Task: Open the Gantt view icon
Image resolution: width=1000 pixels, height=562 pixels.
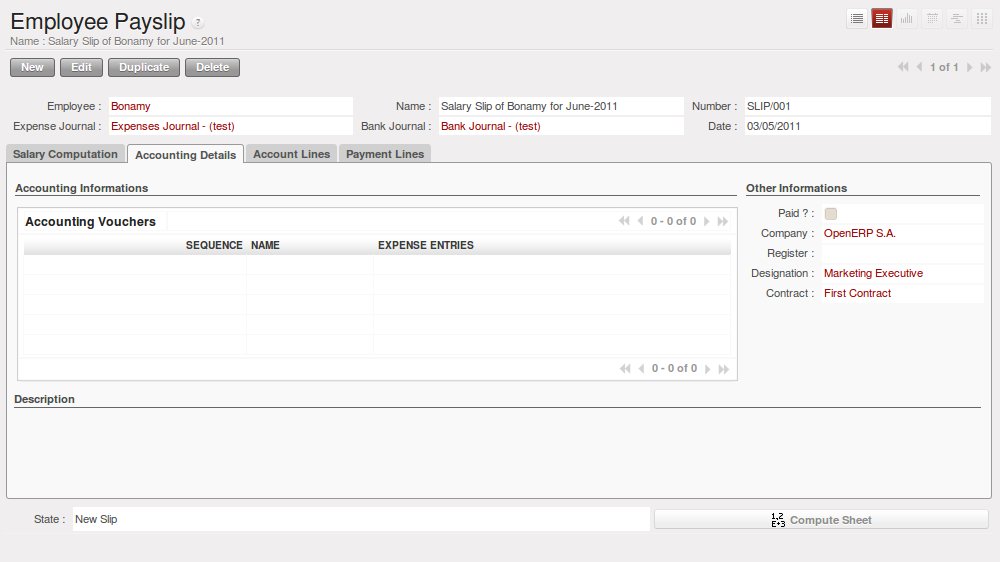Action: click(x=957, y=18)
